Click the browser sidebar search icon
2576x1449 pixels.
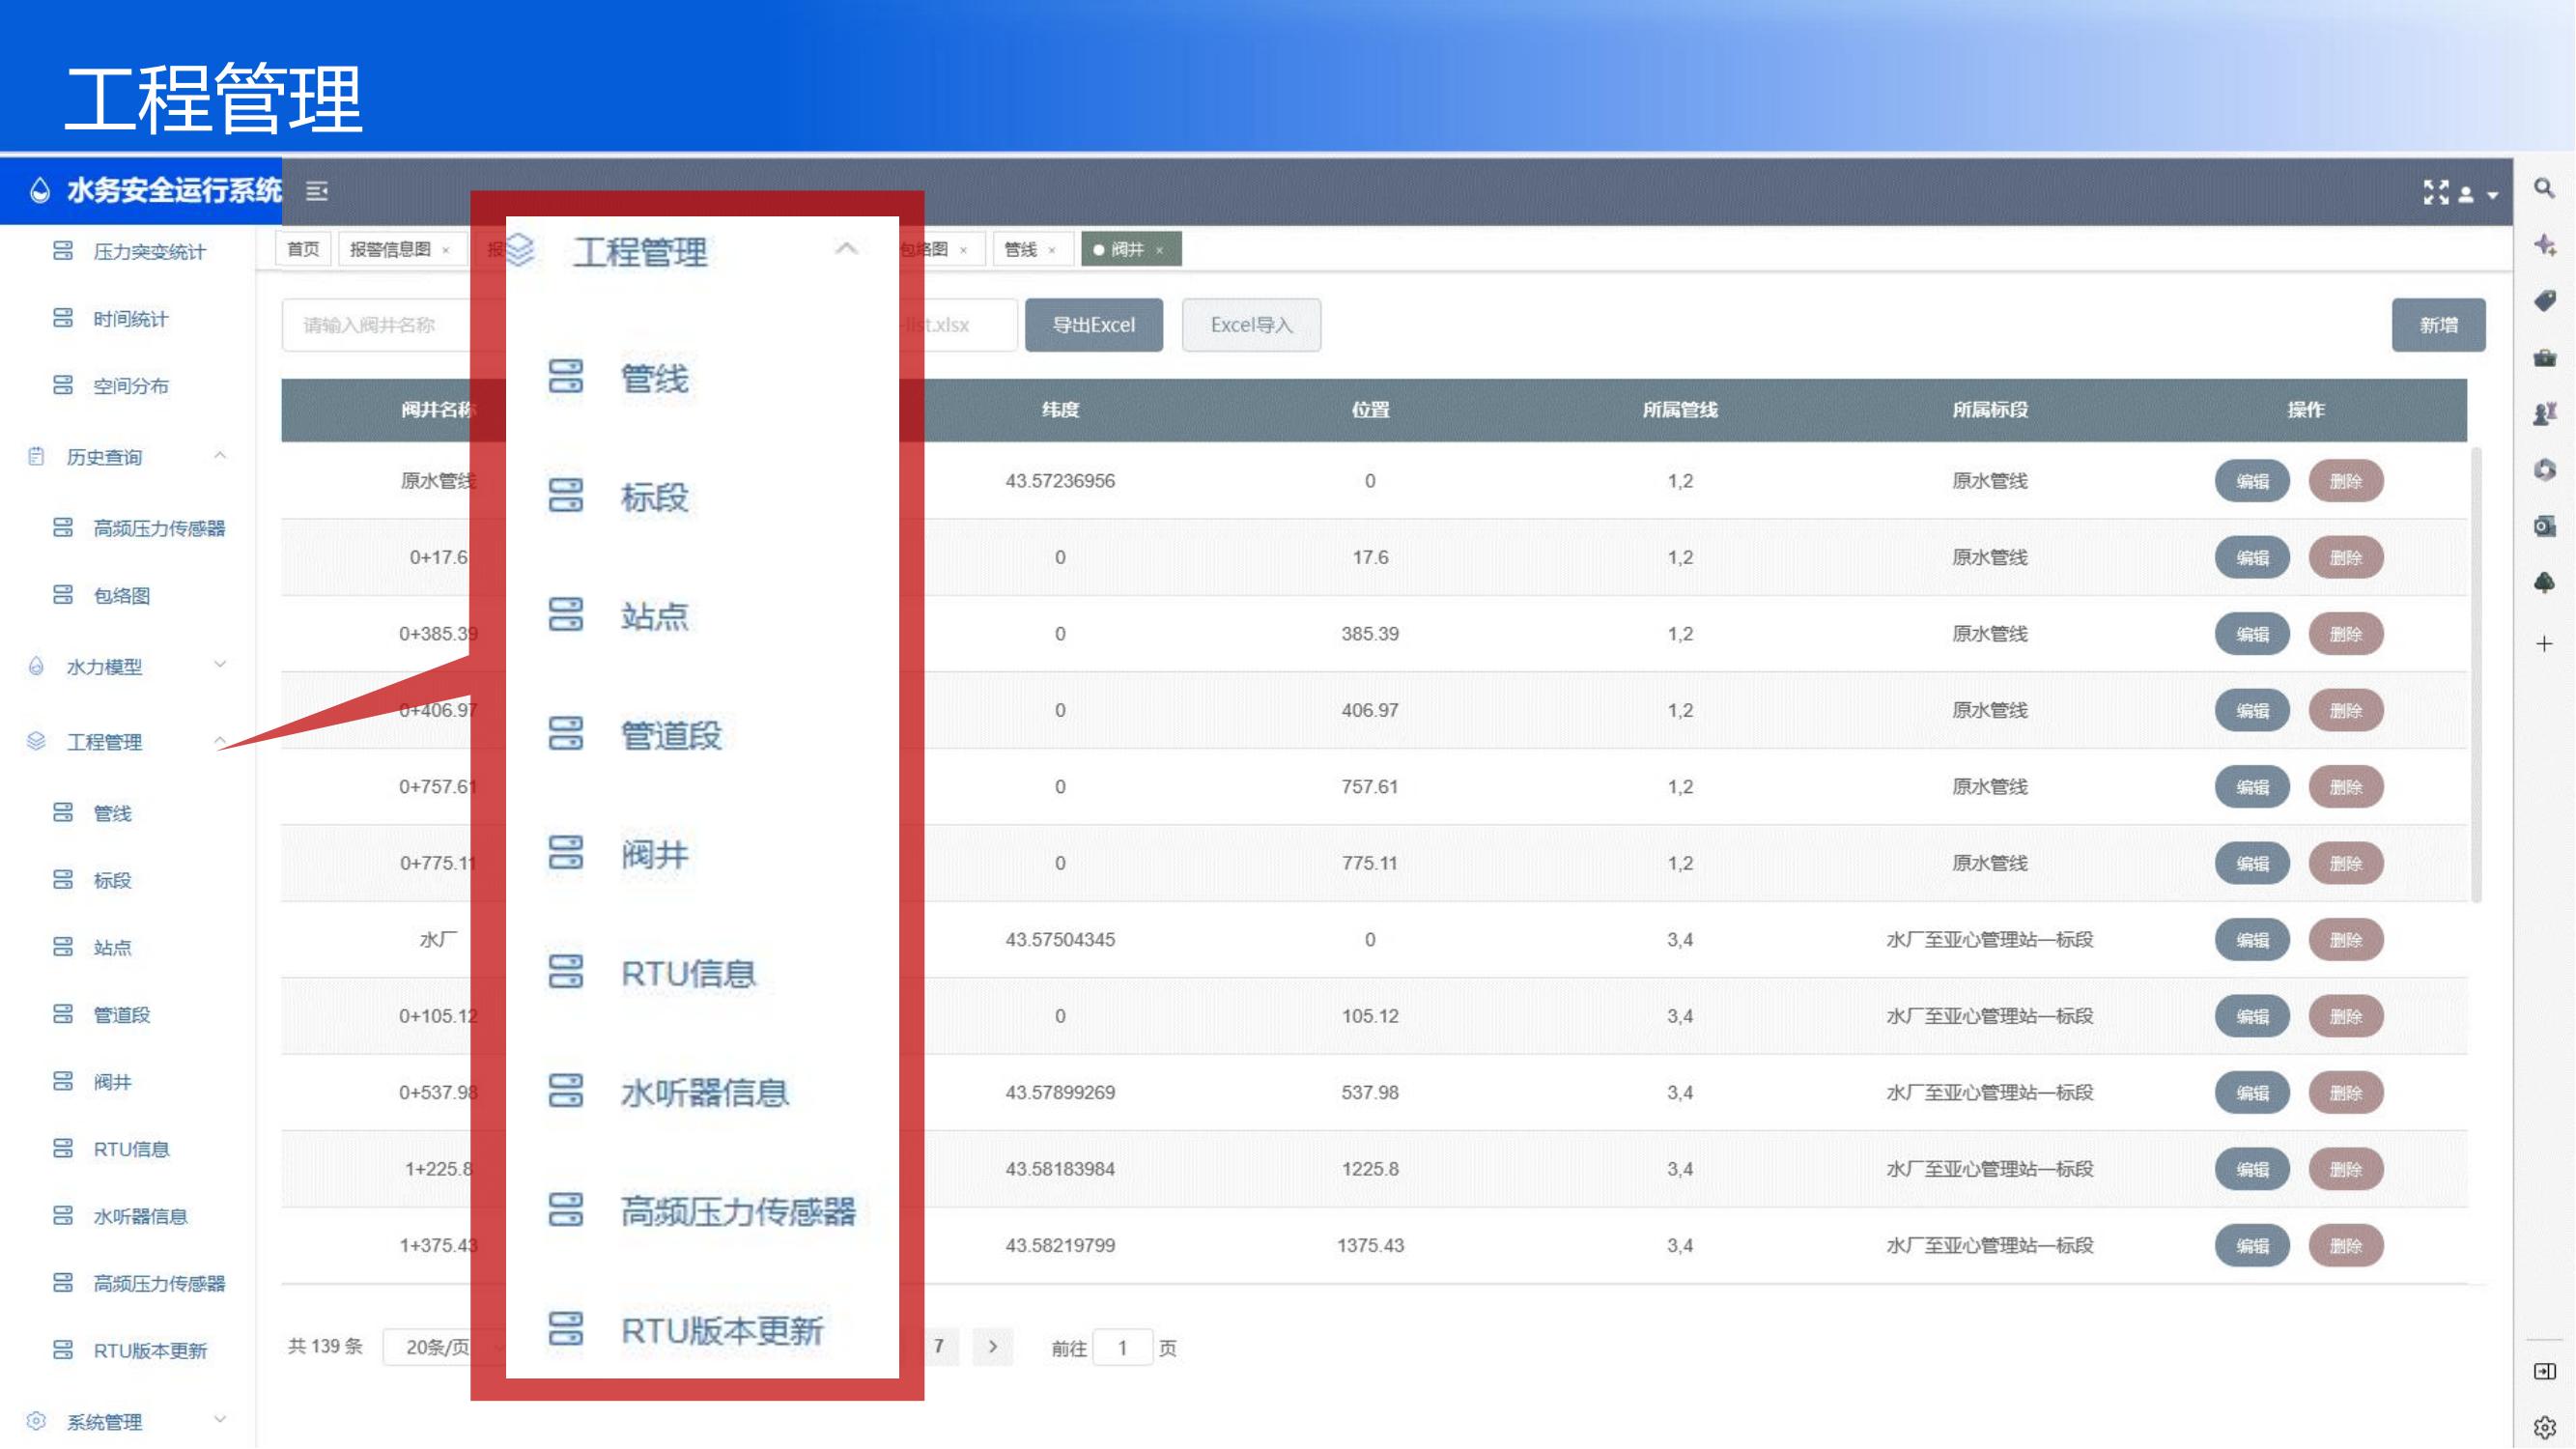[x=2544, y=188]
